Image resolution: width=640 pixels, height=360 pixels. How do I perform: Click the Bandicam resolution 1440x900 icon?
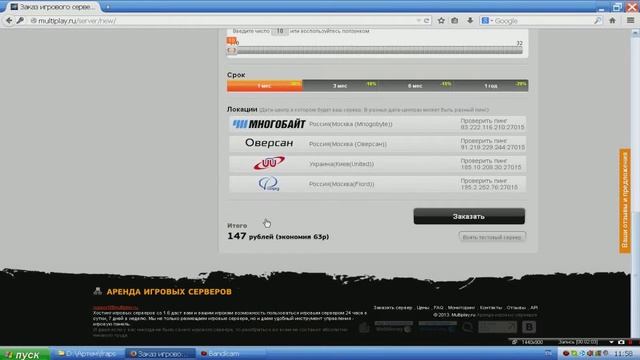[x=515, y=342]
